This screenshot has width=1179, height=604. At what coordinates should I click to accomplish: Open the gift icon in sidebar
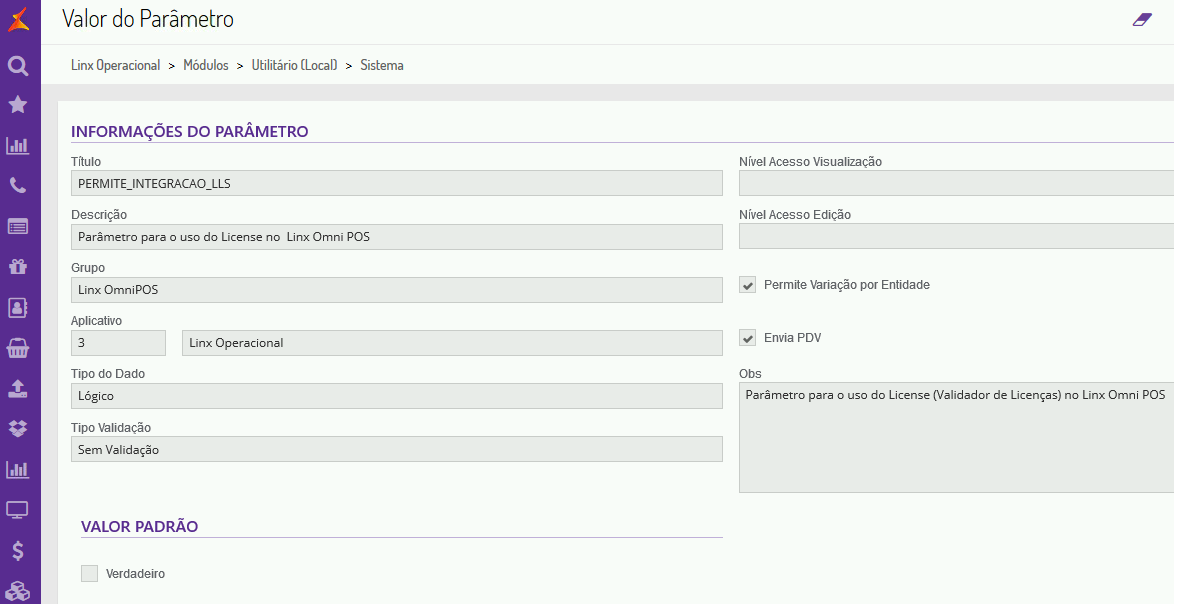18,266
